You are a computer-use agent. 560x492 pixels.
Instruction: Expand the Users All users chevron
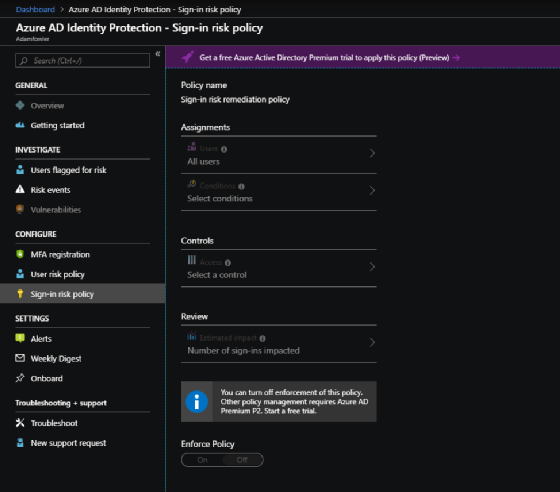(372, 154)
